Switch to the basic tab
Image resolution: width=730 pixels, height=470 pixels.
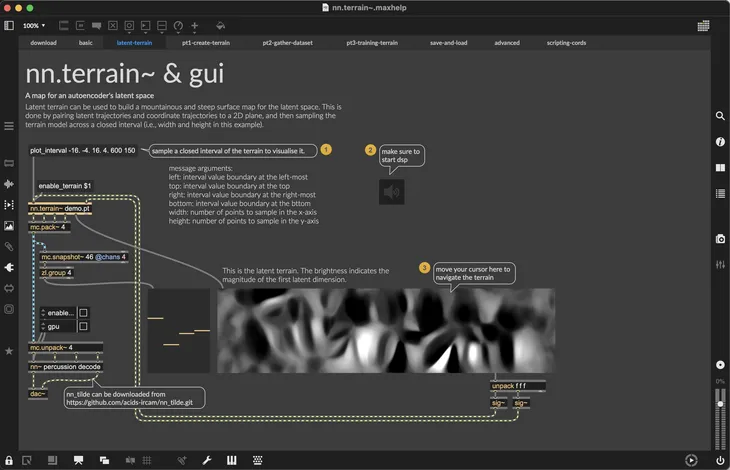[x=86, y=43]
